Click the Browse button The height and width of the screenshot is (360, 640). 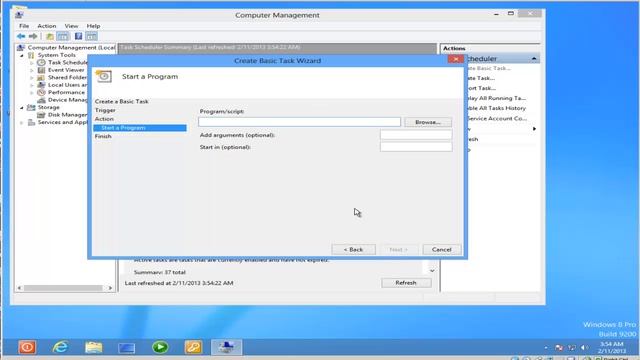428,122
